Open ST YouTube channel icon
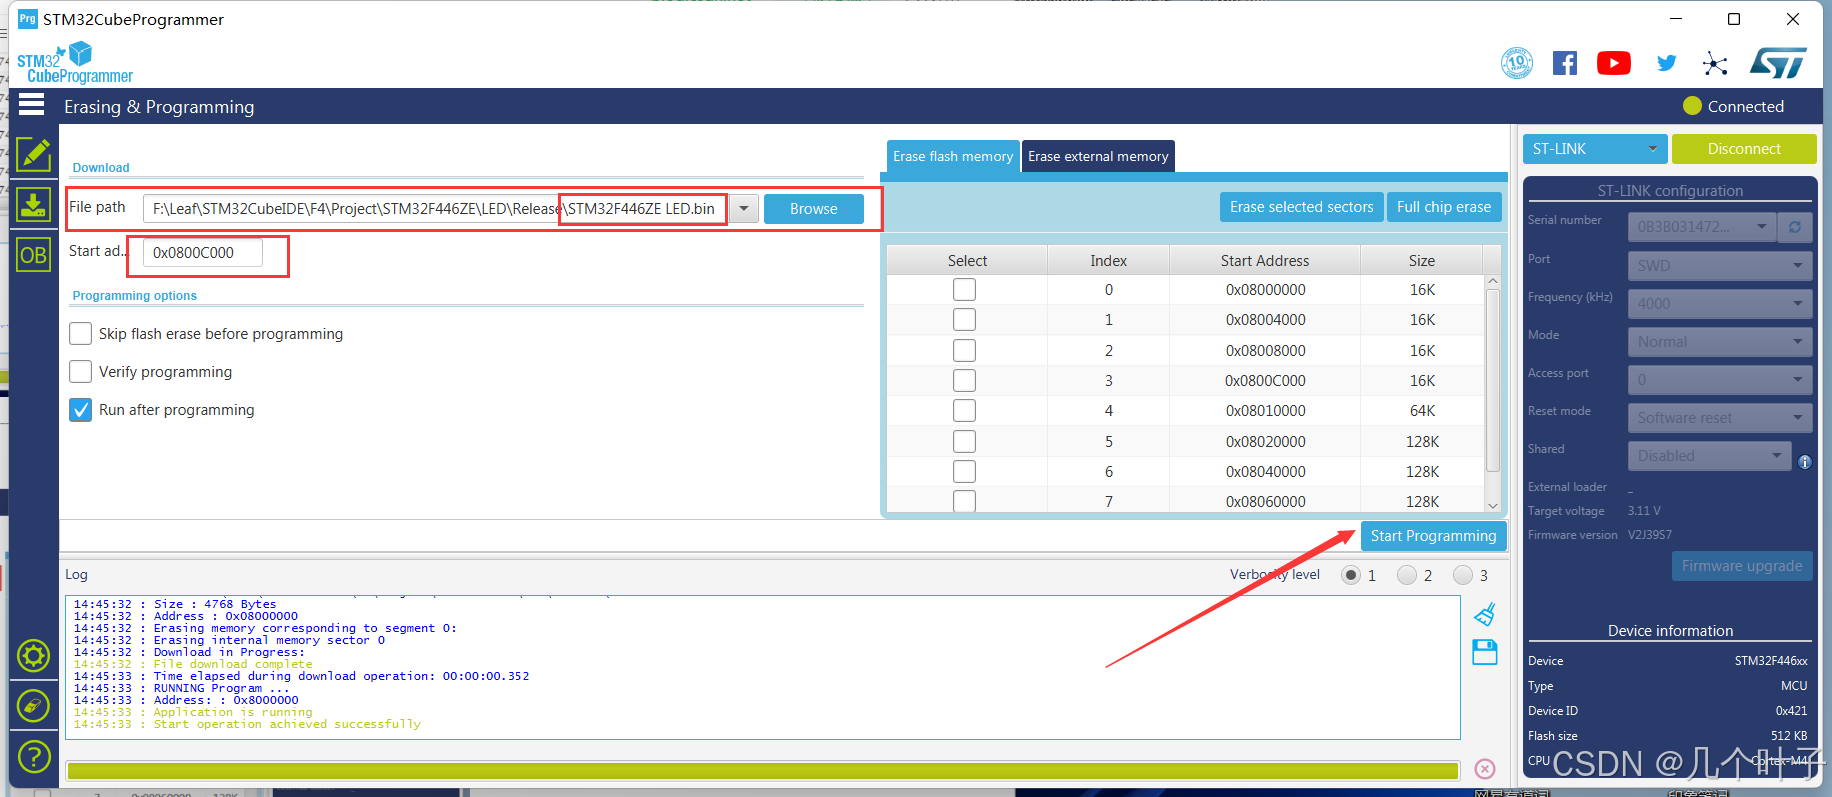1832x797 pixels. point(1614,64)
